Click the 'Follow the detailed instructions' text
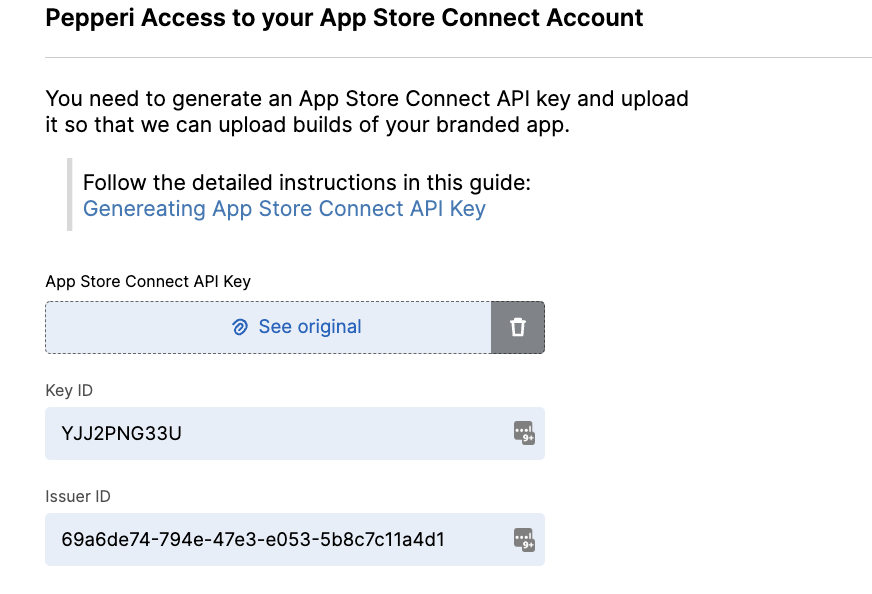Screen dimensions: 872x594 click(x=307, y=182)
